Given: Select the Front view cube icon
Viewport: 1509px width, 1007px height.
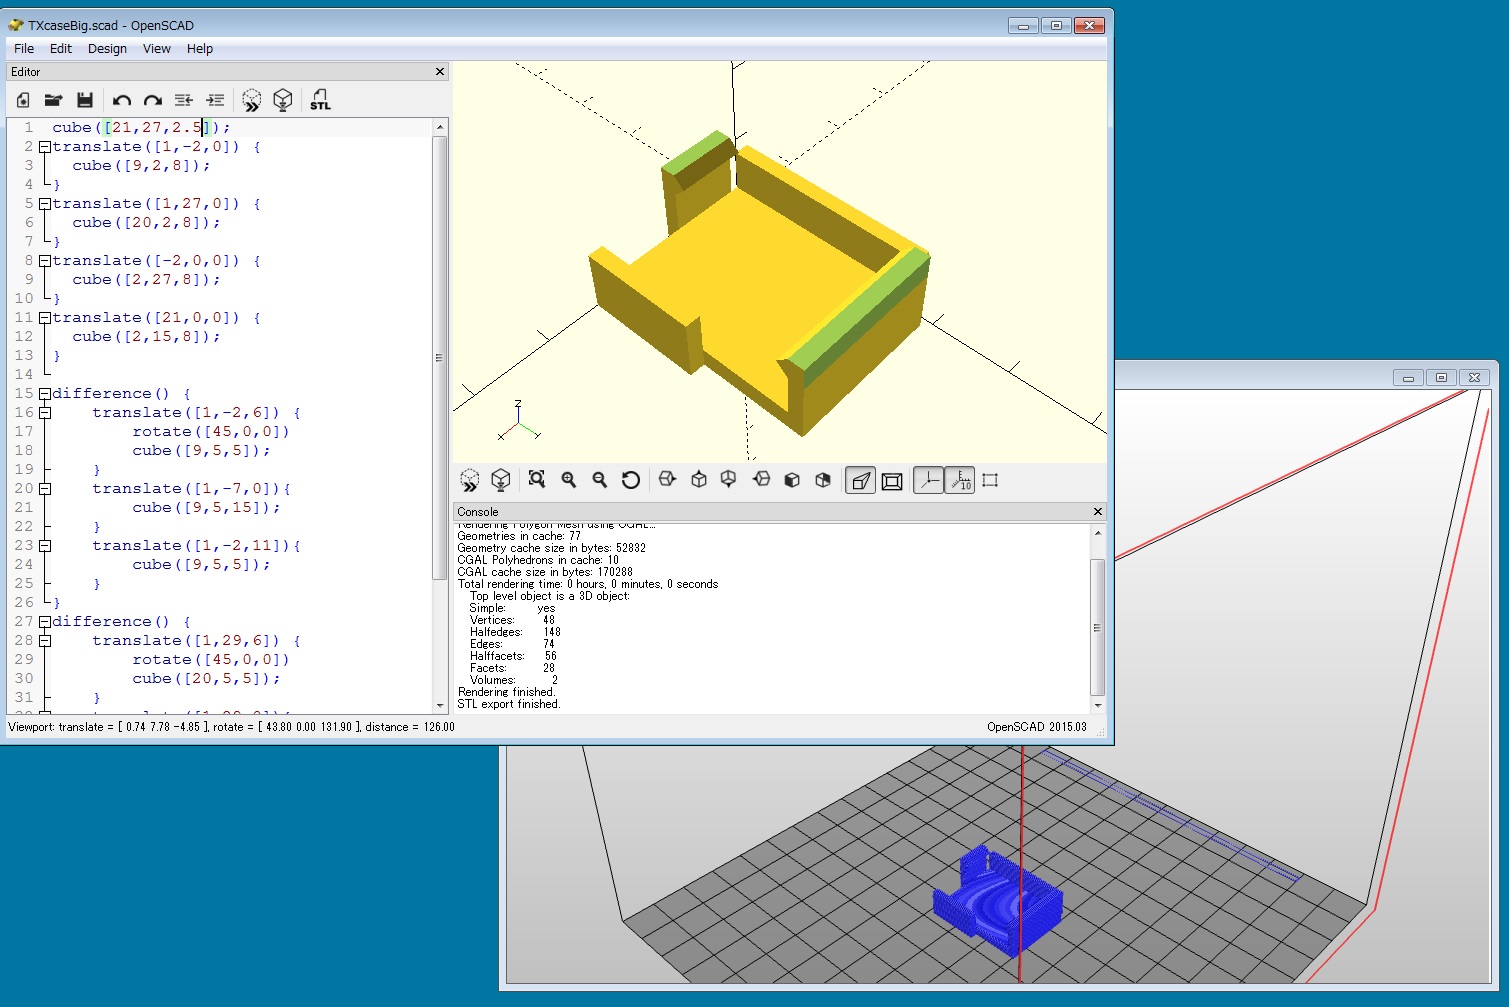Looking at the screenshot, I should coord(792,480).
